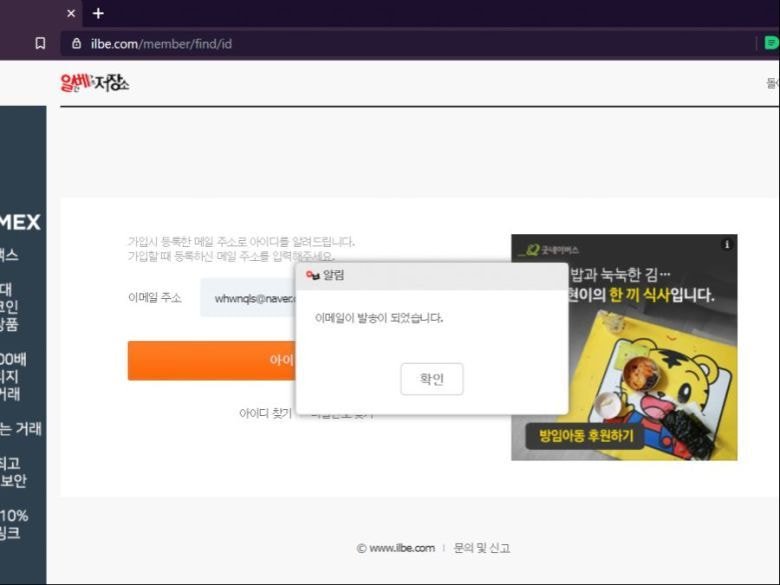Open a new browser tab
Image resolution: width=780 pixels, height=585 pixels.
click(x=98, y=13)
